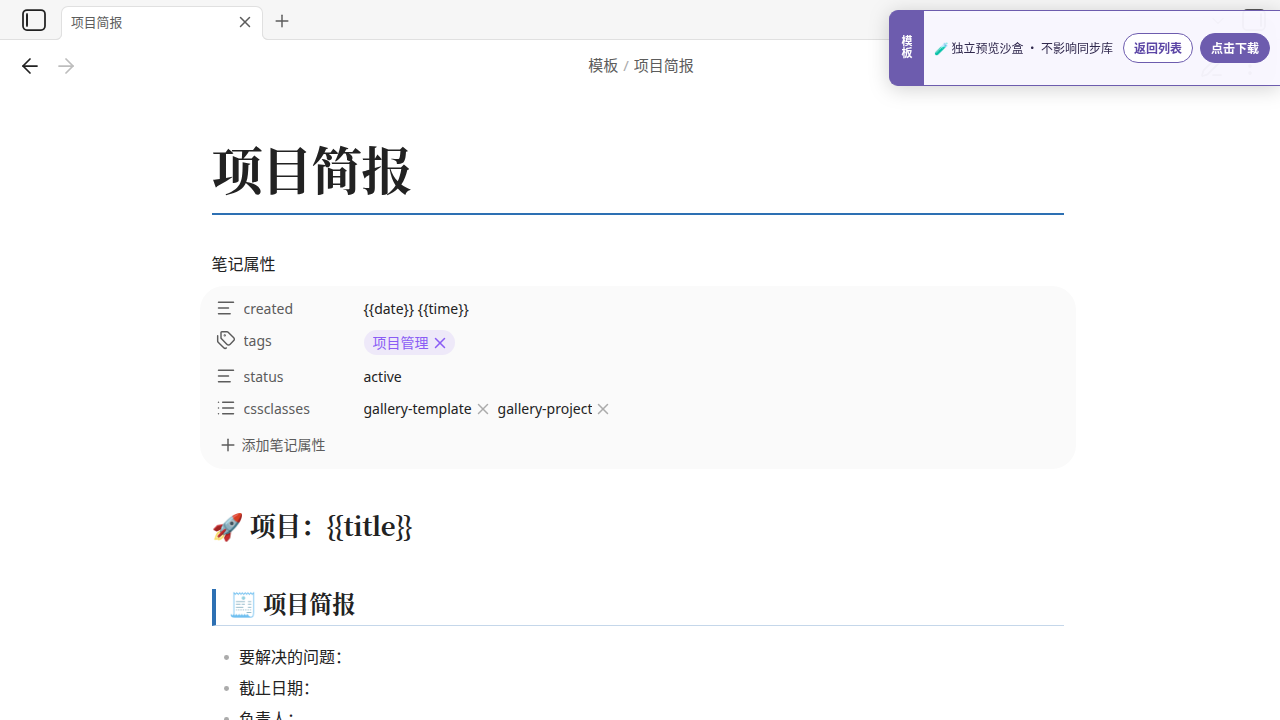1280x720 pixels.
Task: Click 项目简报 in the breadcrumb
Action: tap(663, 66)
